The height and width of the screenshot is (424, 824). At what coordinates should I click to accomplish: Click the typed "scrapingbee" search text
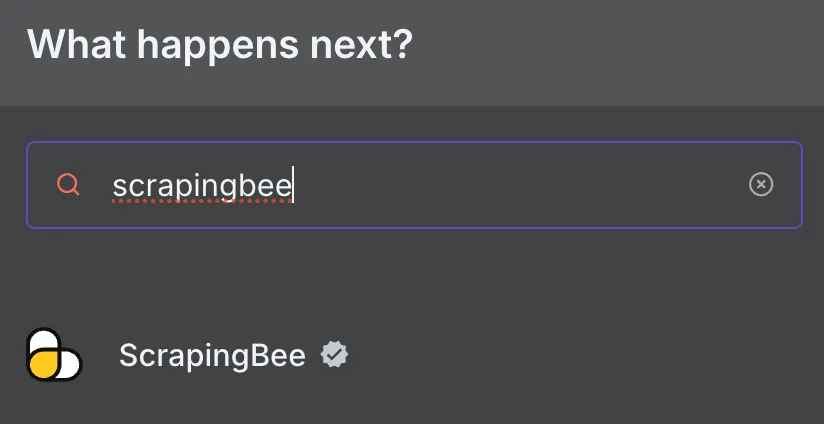(x=202, y=186)
